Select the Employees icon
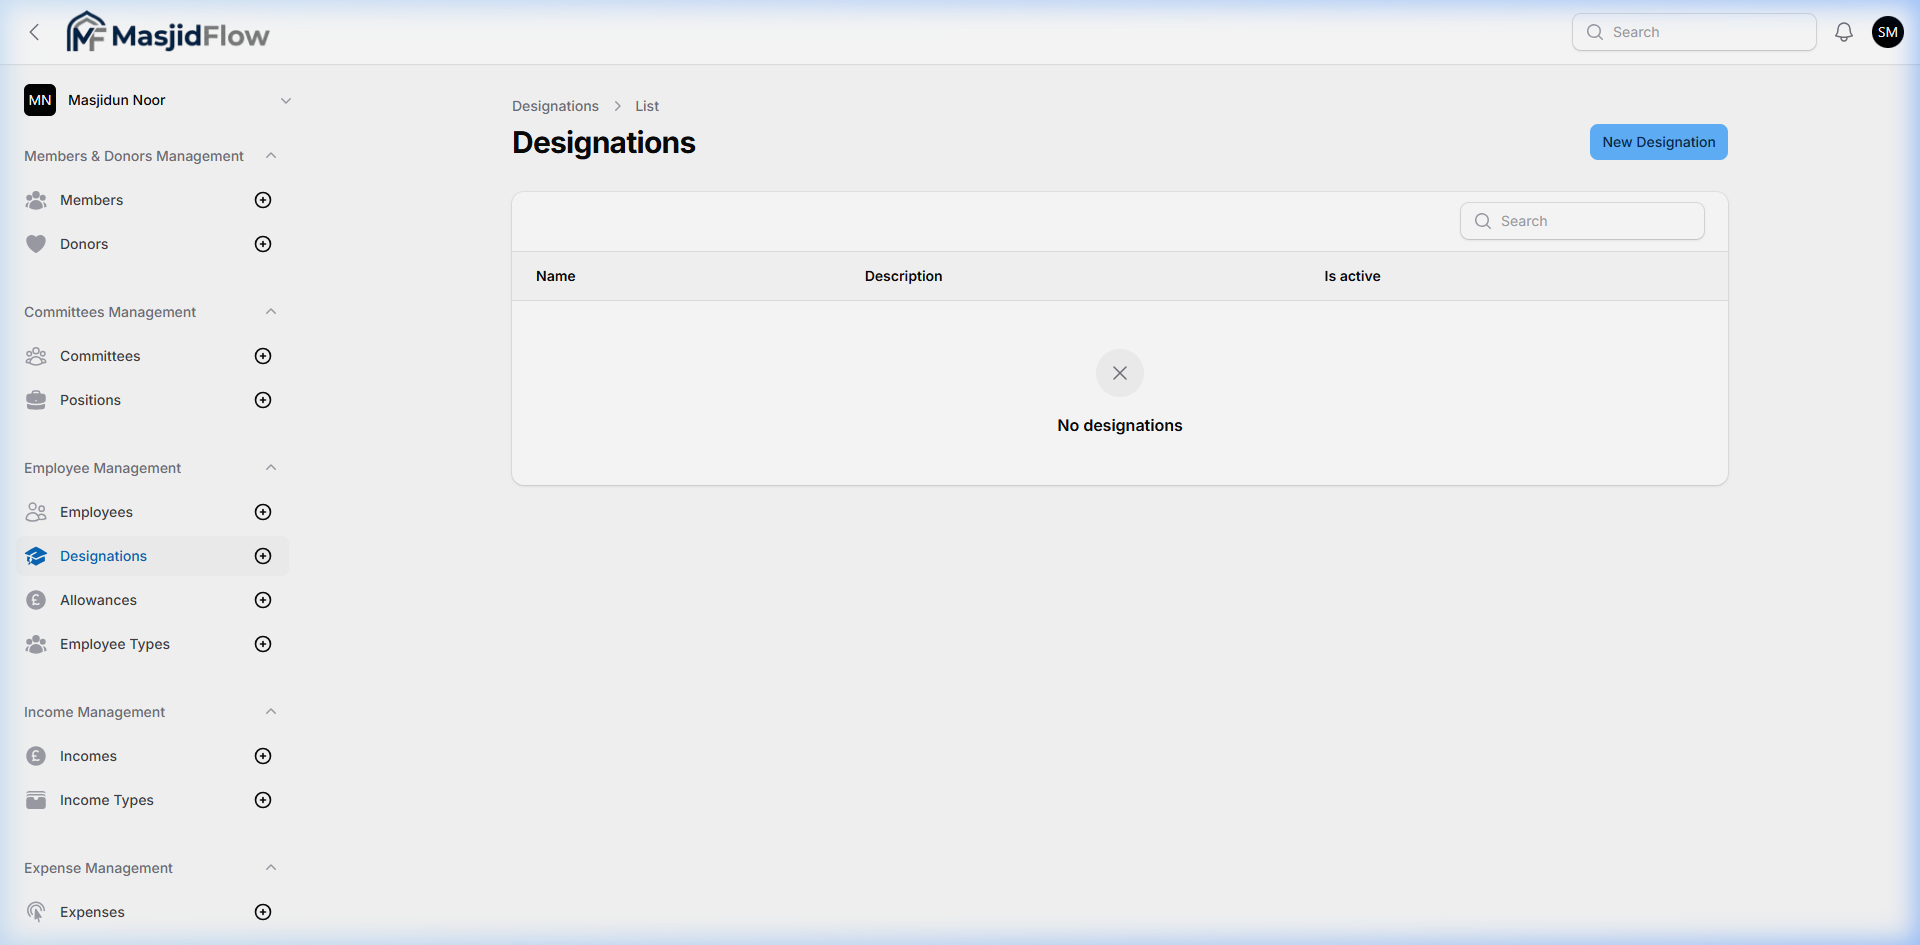Screen dimensions: 1920x945 36,511
